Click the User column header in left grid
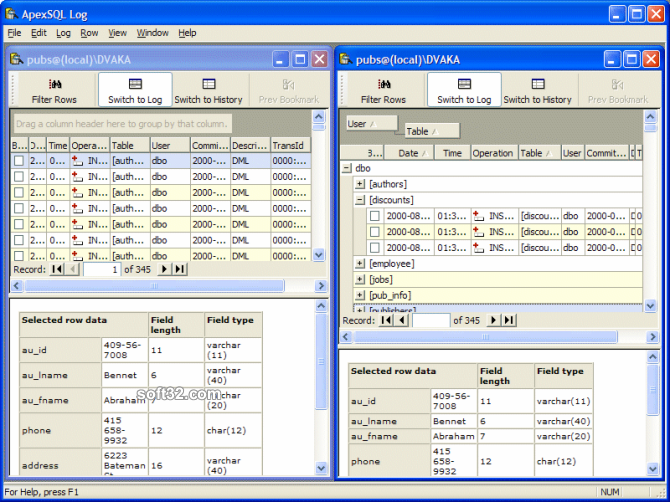 click(x=170, y=146)
